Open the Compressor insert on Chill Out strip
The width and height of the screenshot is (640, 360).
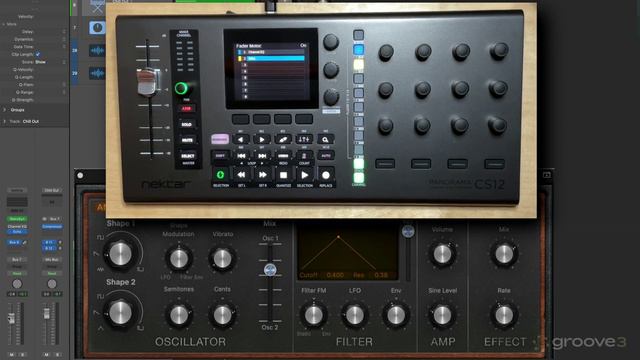click(x=52, y=227)
